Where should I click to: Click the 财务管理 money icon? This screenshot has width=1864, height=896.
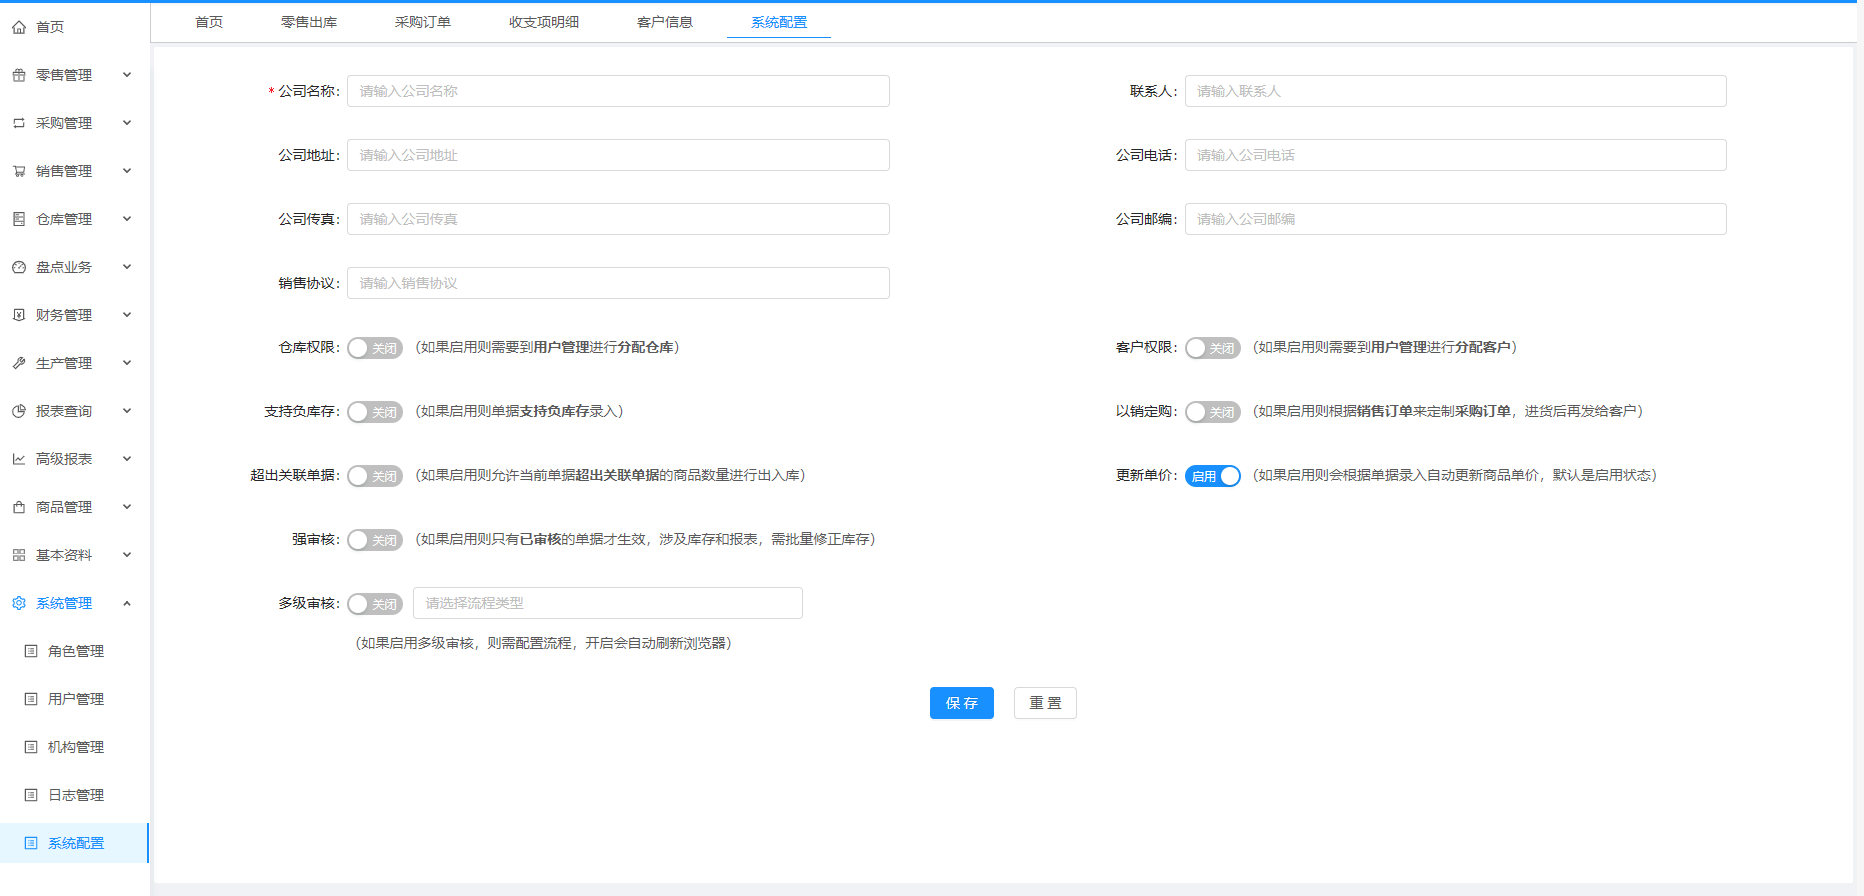pyautogui.click(x=19, y=315)
